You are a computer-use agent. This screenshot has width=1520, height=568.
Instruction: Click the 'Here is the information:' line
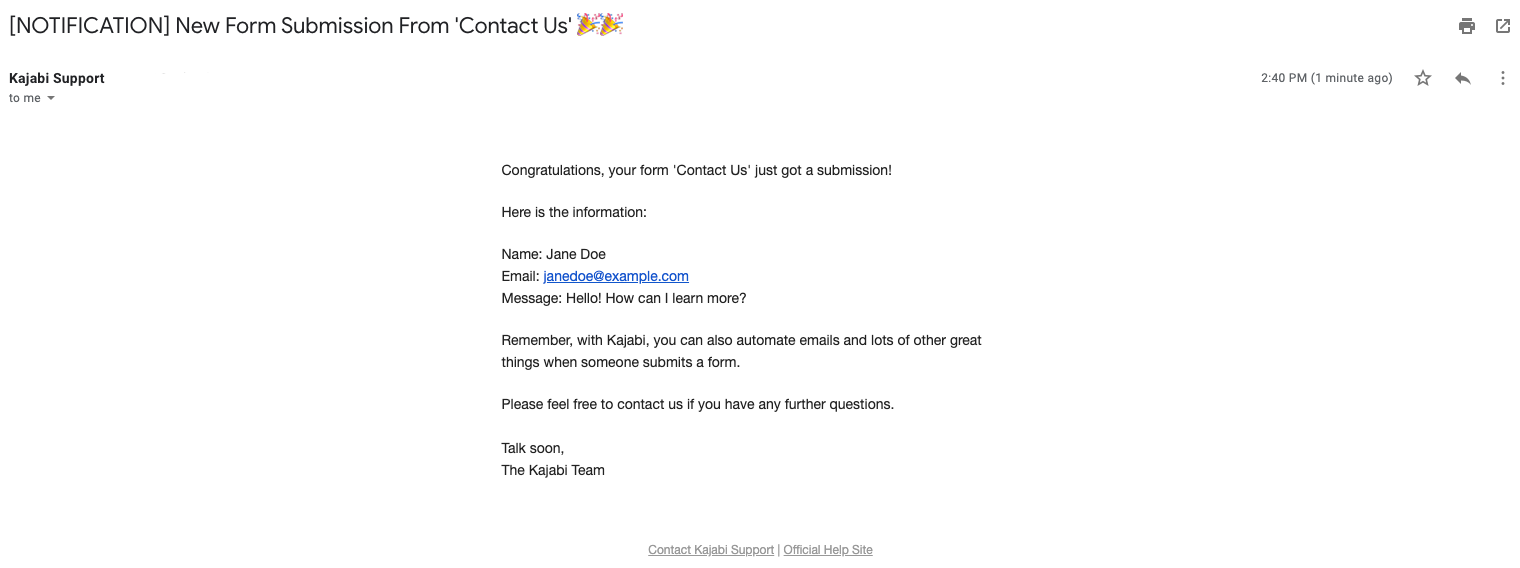point(574,212)
